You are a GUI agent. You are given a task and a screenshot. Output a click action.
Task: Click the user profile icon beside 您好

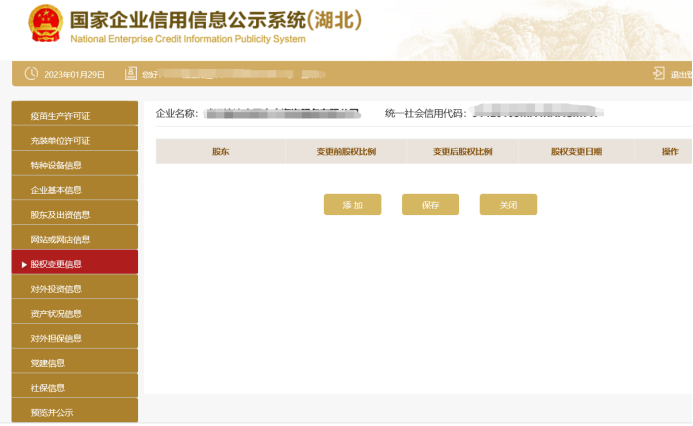click(x=130, y=74)
